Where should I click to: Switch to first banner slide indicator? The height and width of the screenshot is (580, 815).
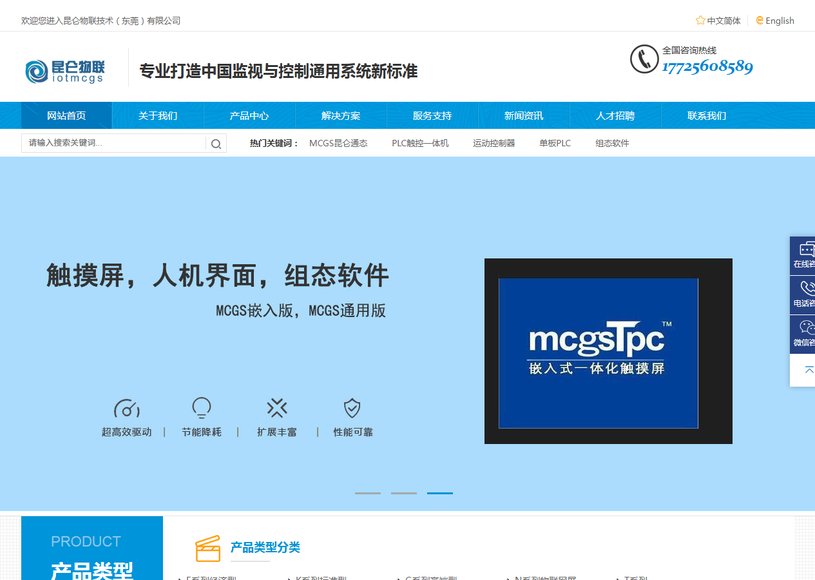(367, 493)
